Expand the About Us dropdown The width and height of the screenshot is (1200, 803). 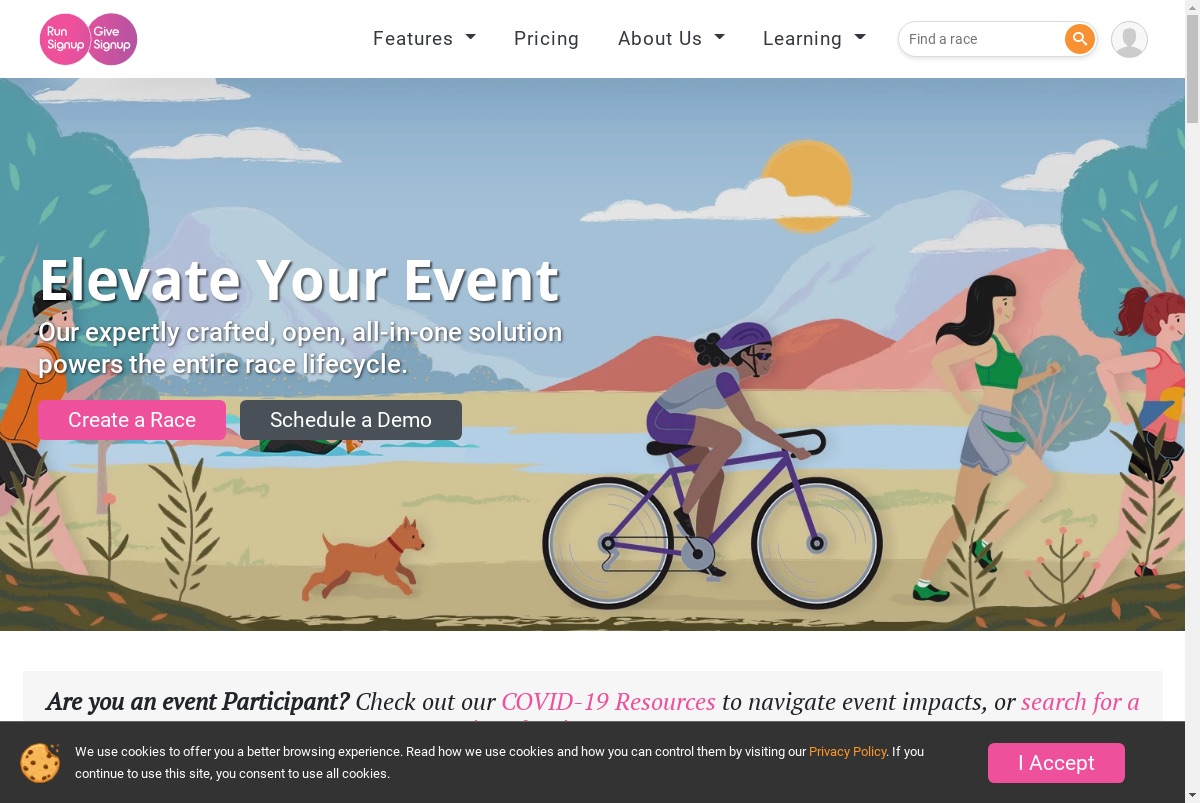coord(671,39)
